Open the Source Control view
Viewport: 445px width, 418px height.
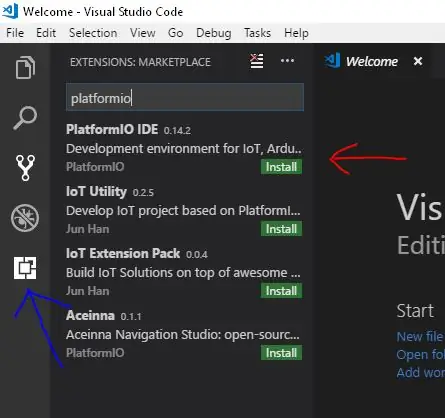tap(25, 168)
